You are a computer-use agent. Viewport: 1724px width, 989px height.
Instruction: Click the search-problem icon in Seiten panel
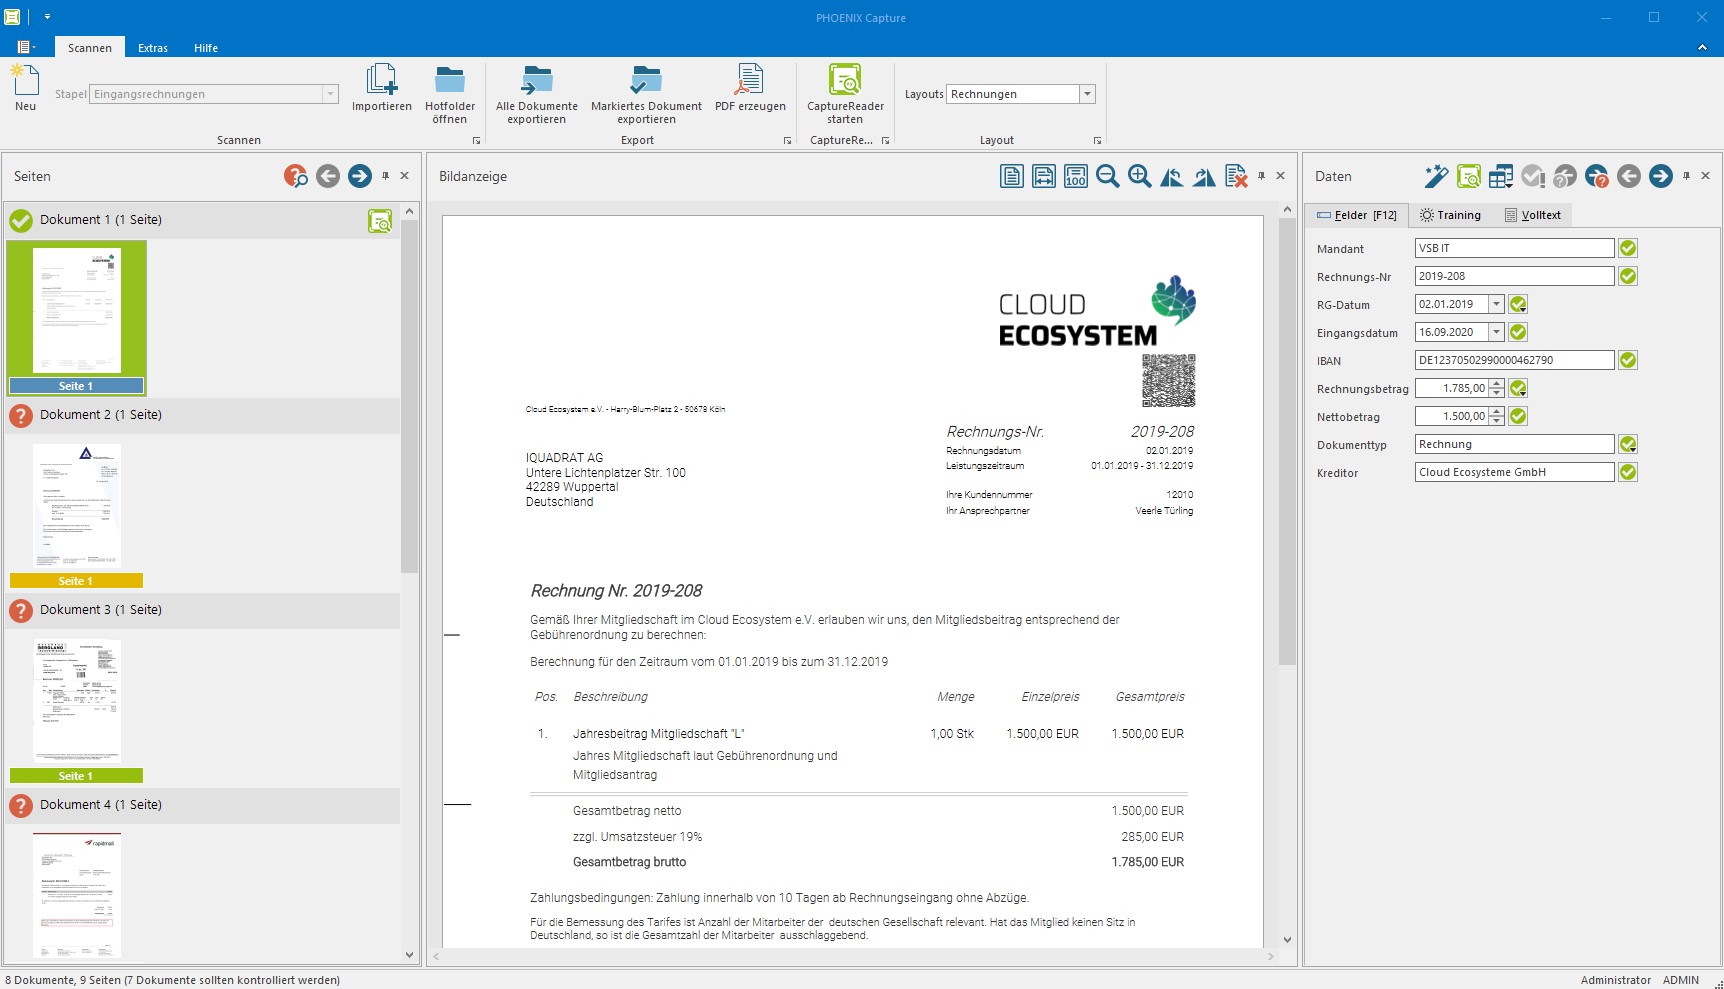tap(296, 176)
